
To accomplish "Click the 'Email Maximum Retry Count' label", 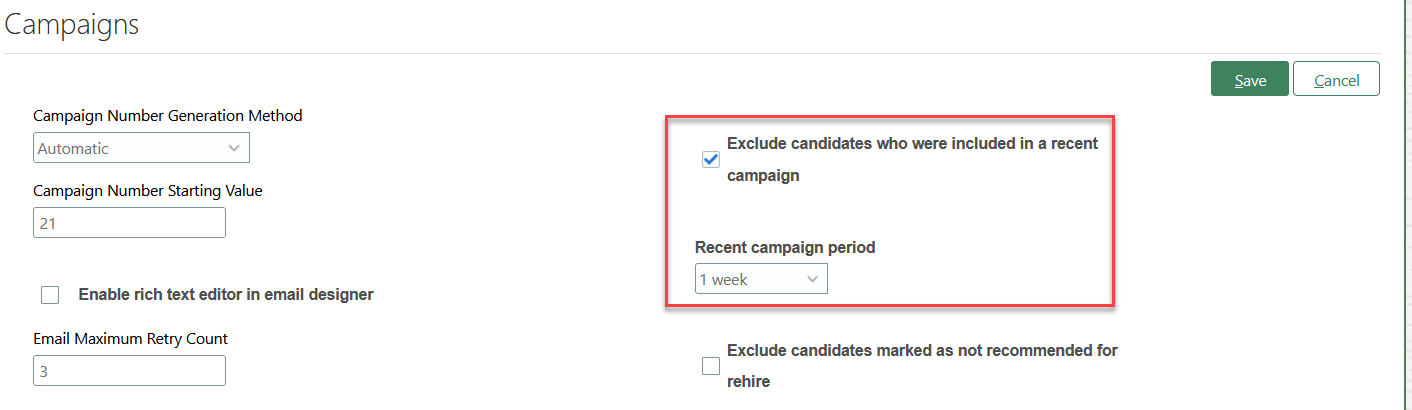I will 131,339.
